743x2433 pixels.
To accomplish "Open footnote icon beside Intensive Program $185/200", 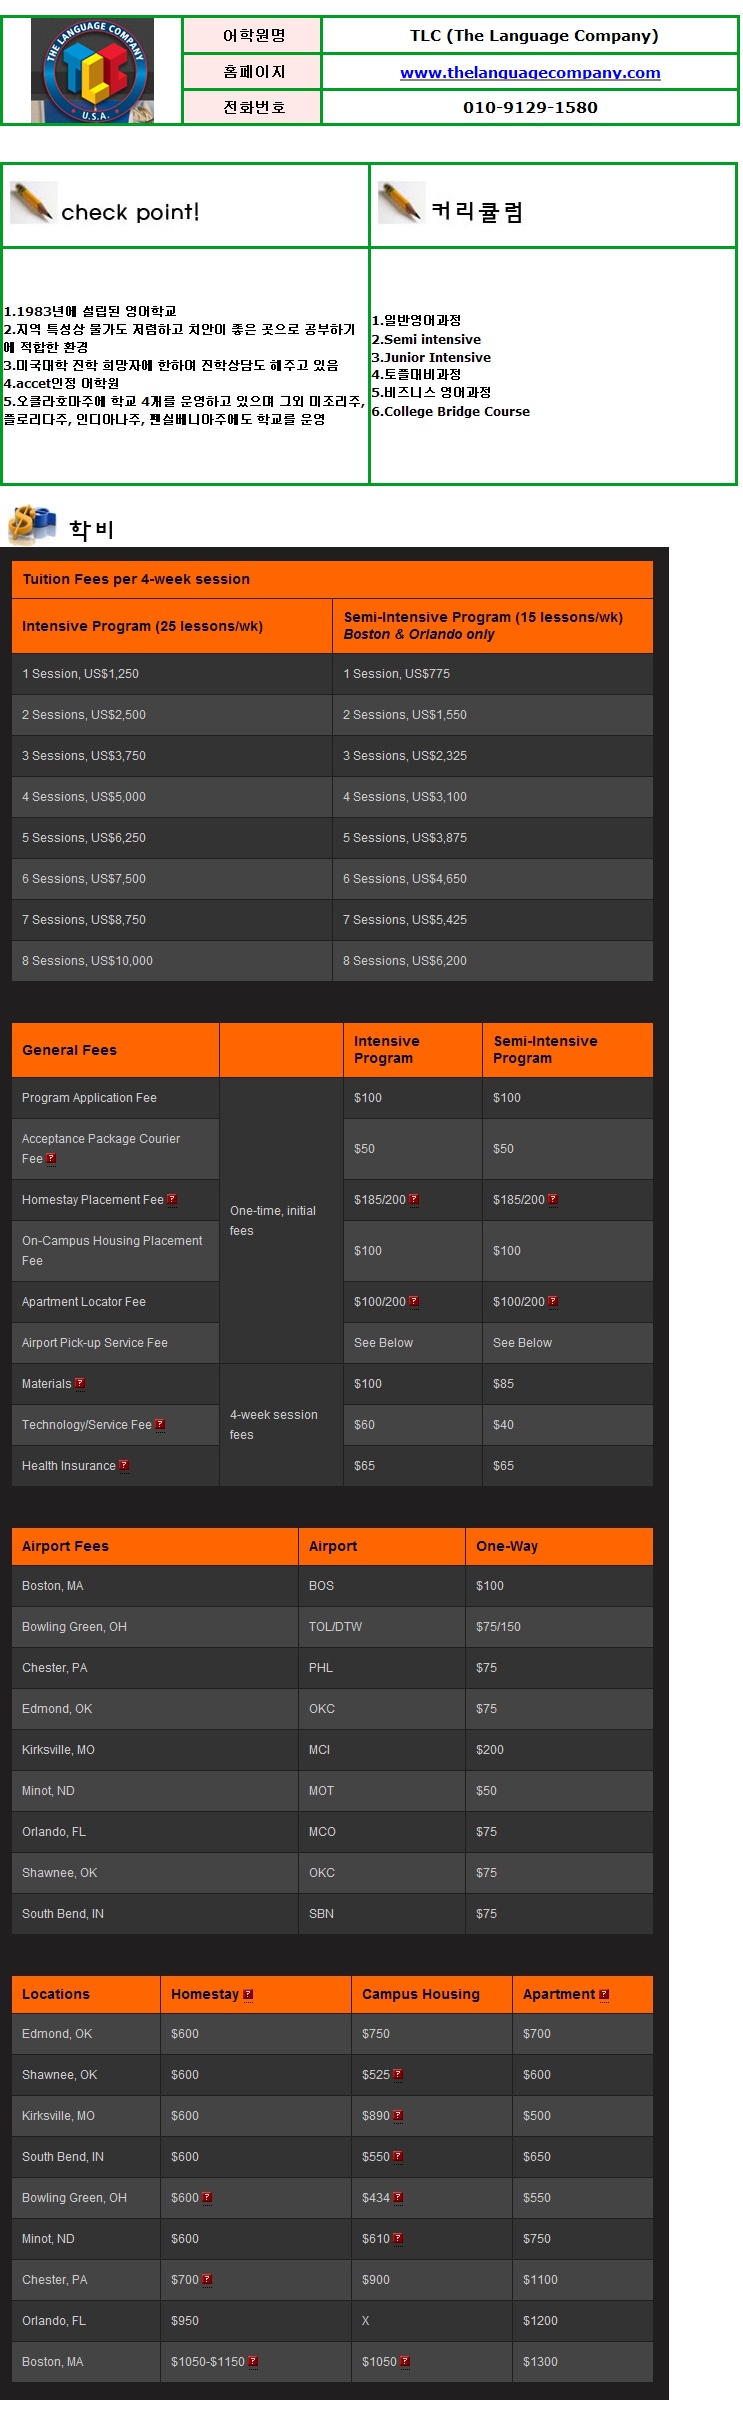I will 414,1199.
